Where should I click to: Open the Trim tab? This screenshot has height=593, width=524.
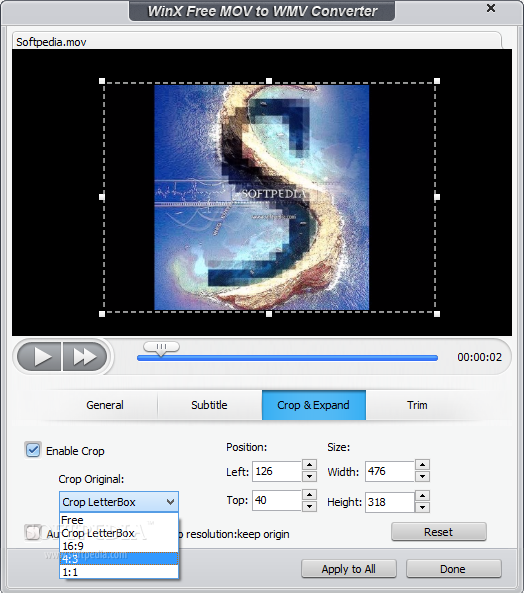417,405
